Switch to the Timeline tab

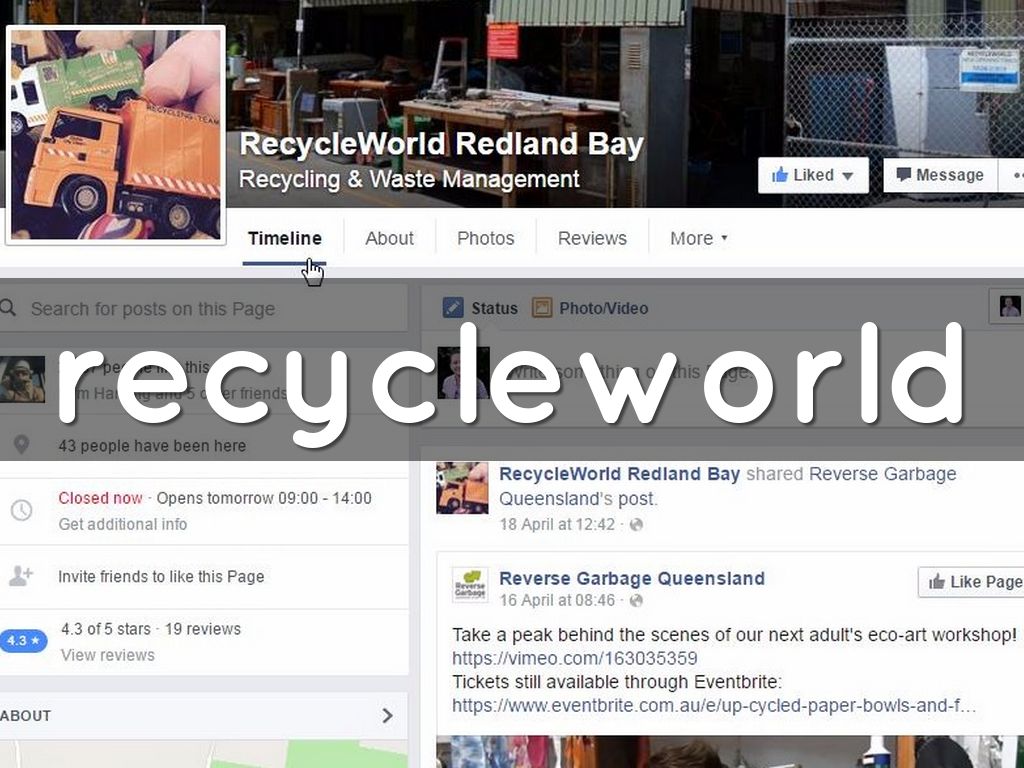(x=285, y=238)
